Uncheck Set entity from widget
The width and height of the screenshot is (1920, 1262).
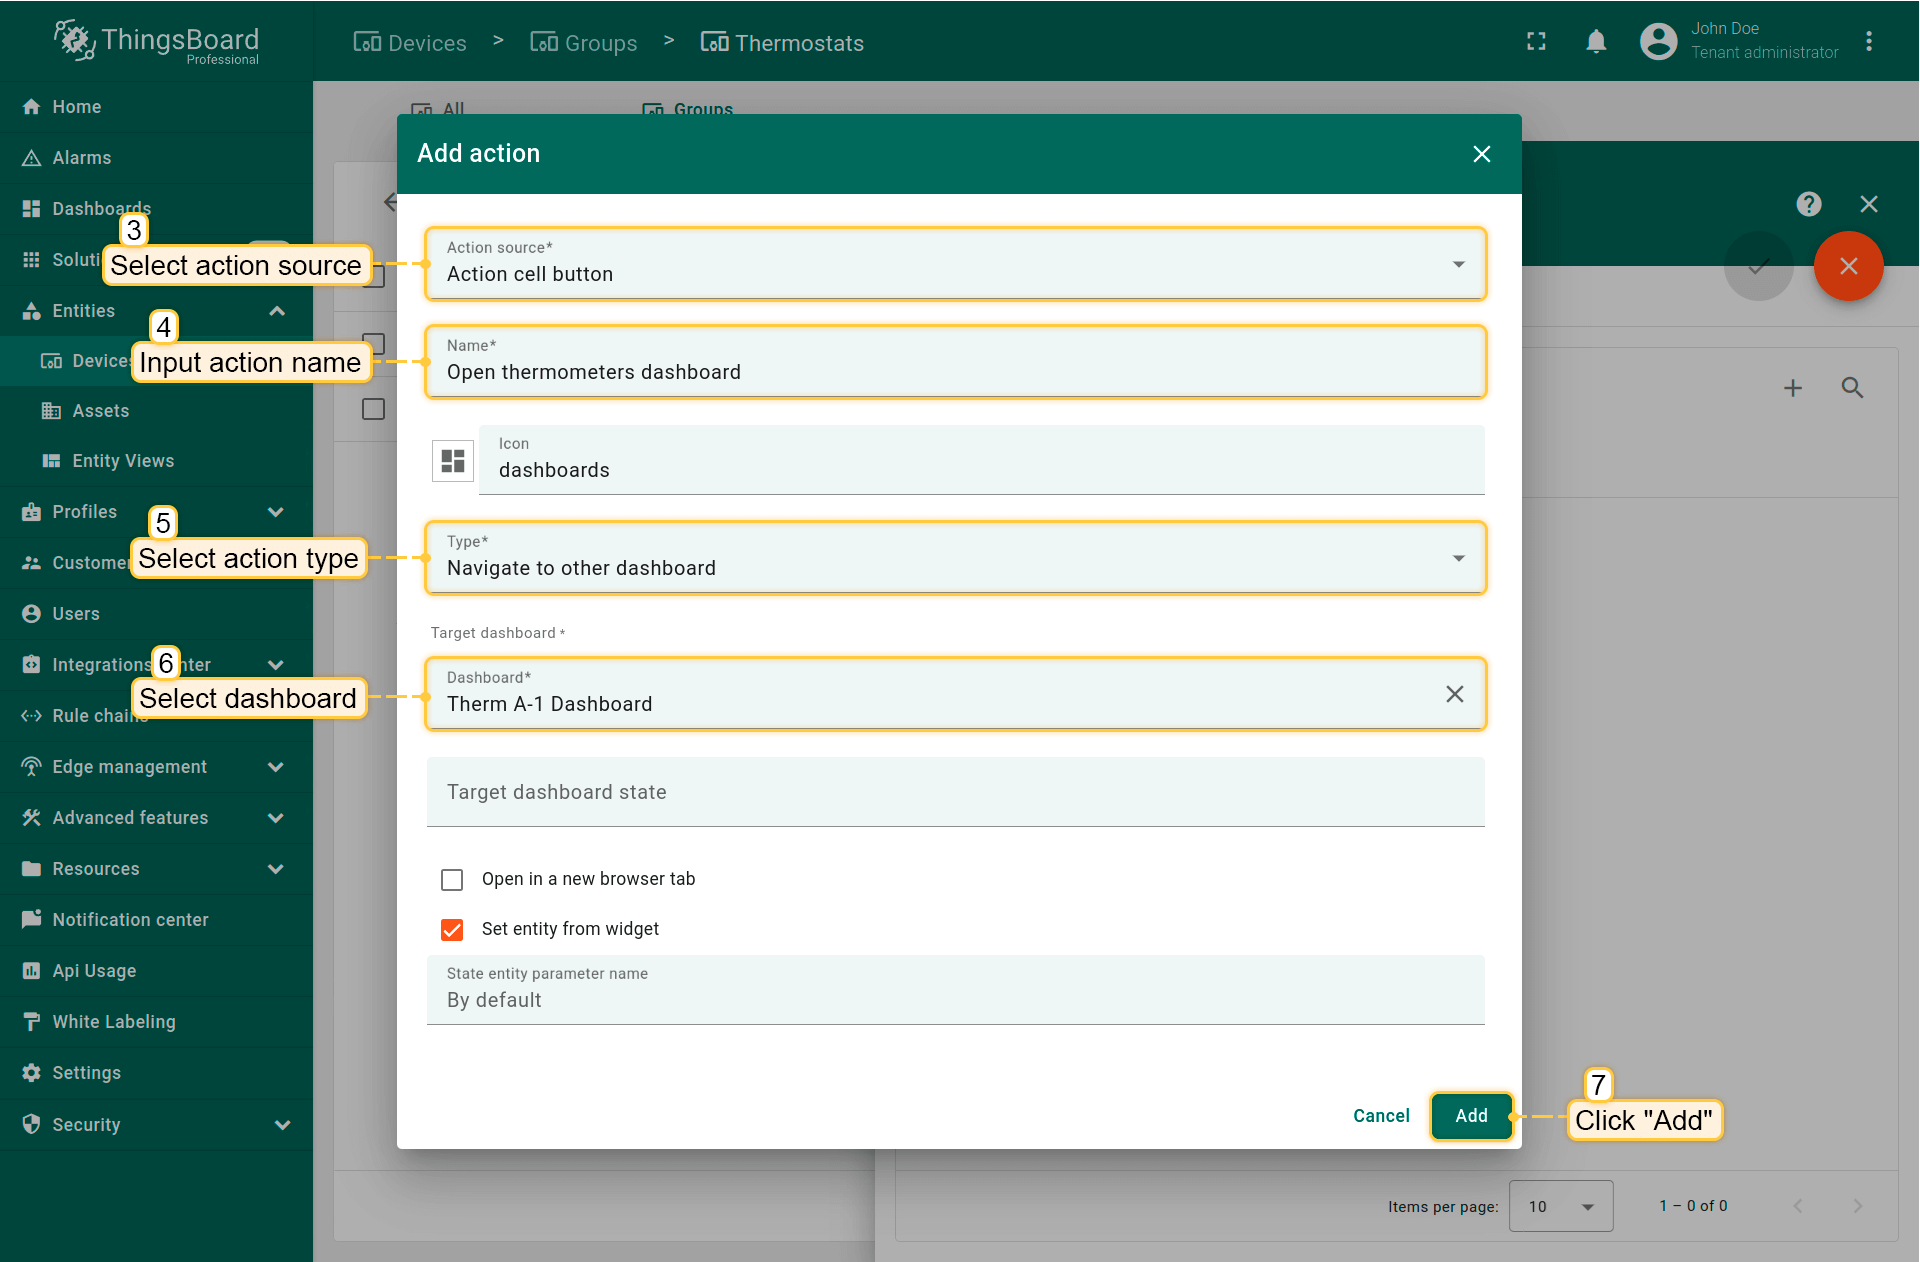452,929
